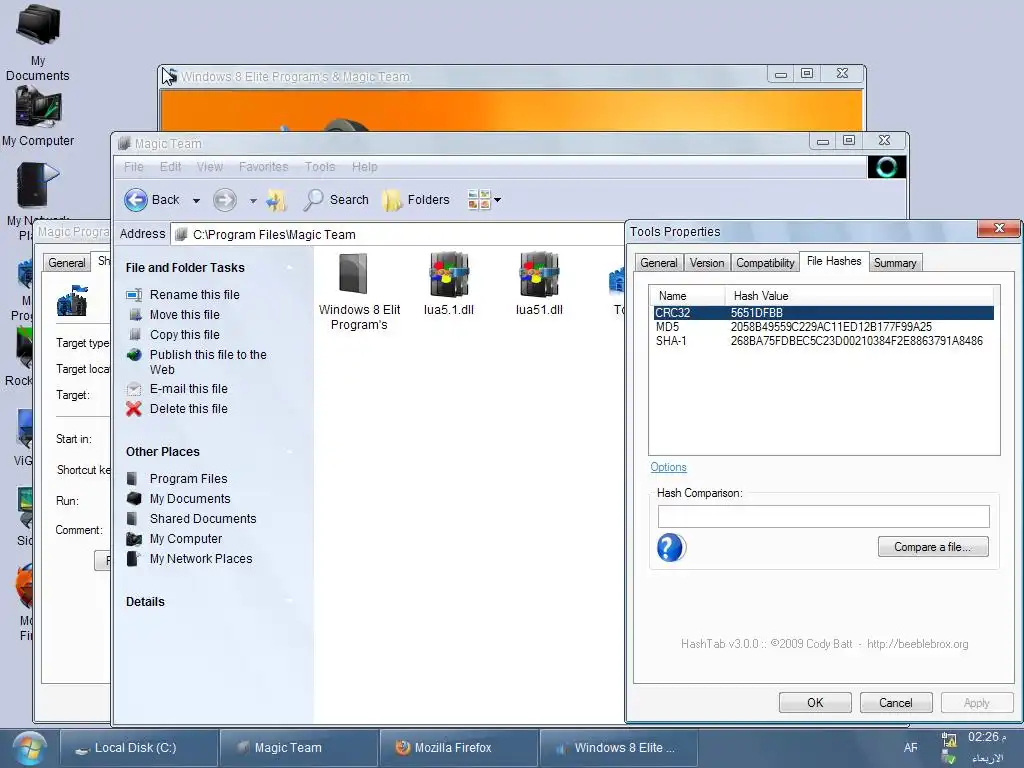Open the HashTab Options link
This screenshot has width=1024, height=768.
coord(668,467)
